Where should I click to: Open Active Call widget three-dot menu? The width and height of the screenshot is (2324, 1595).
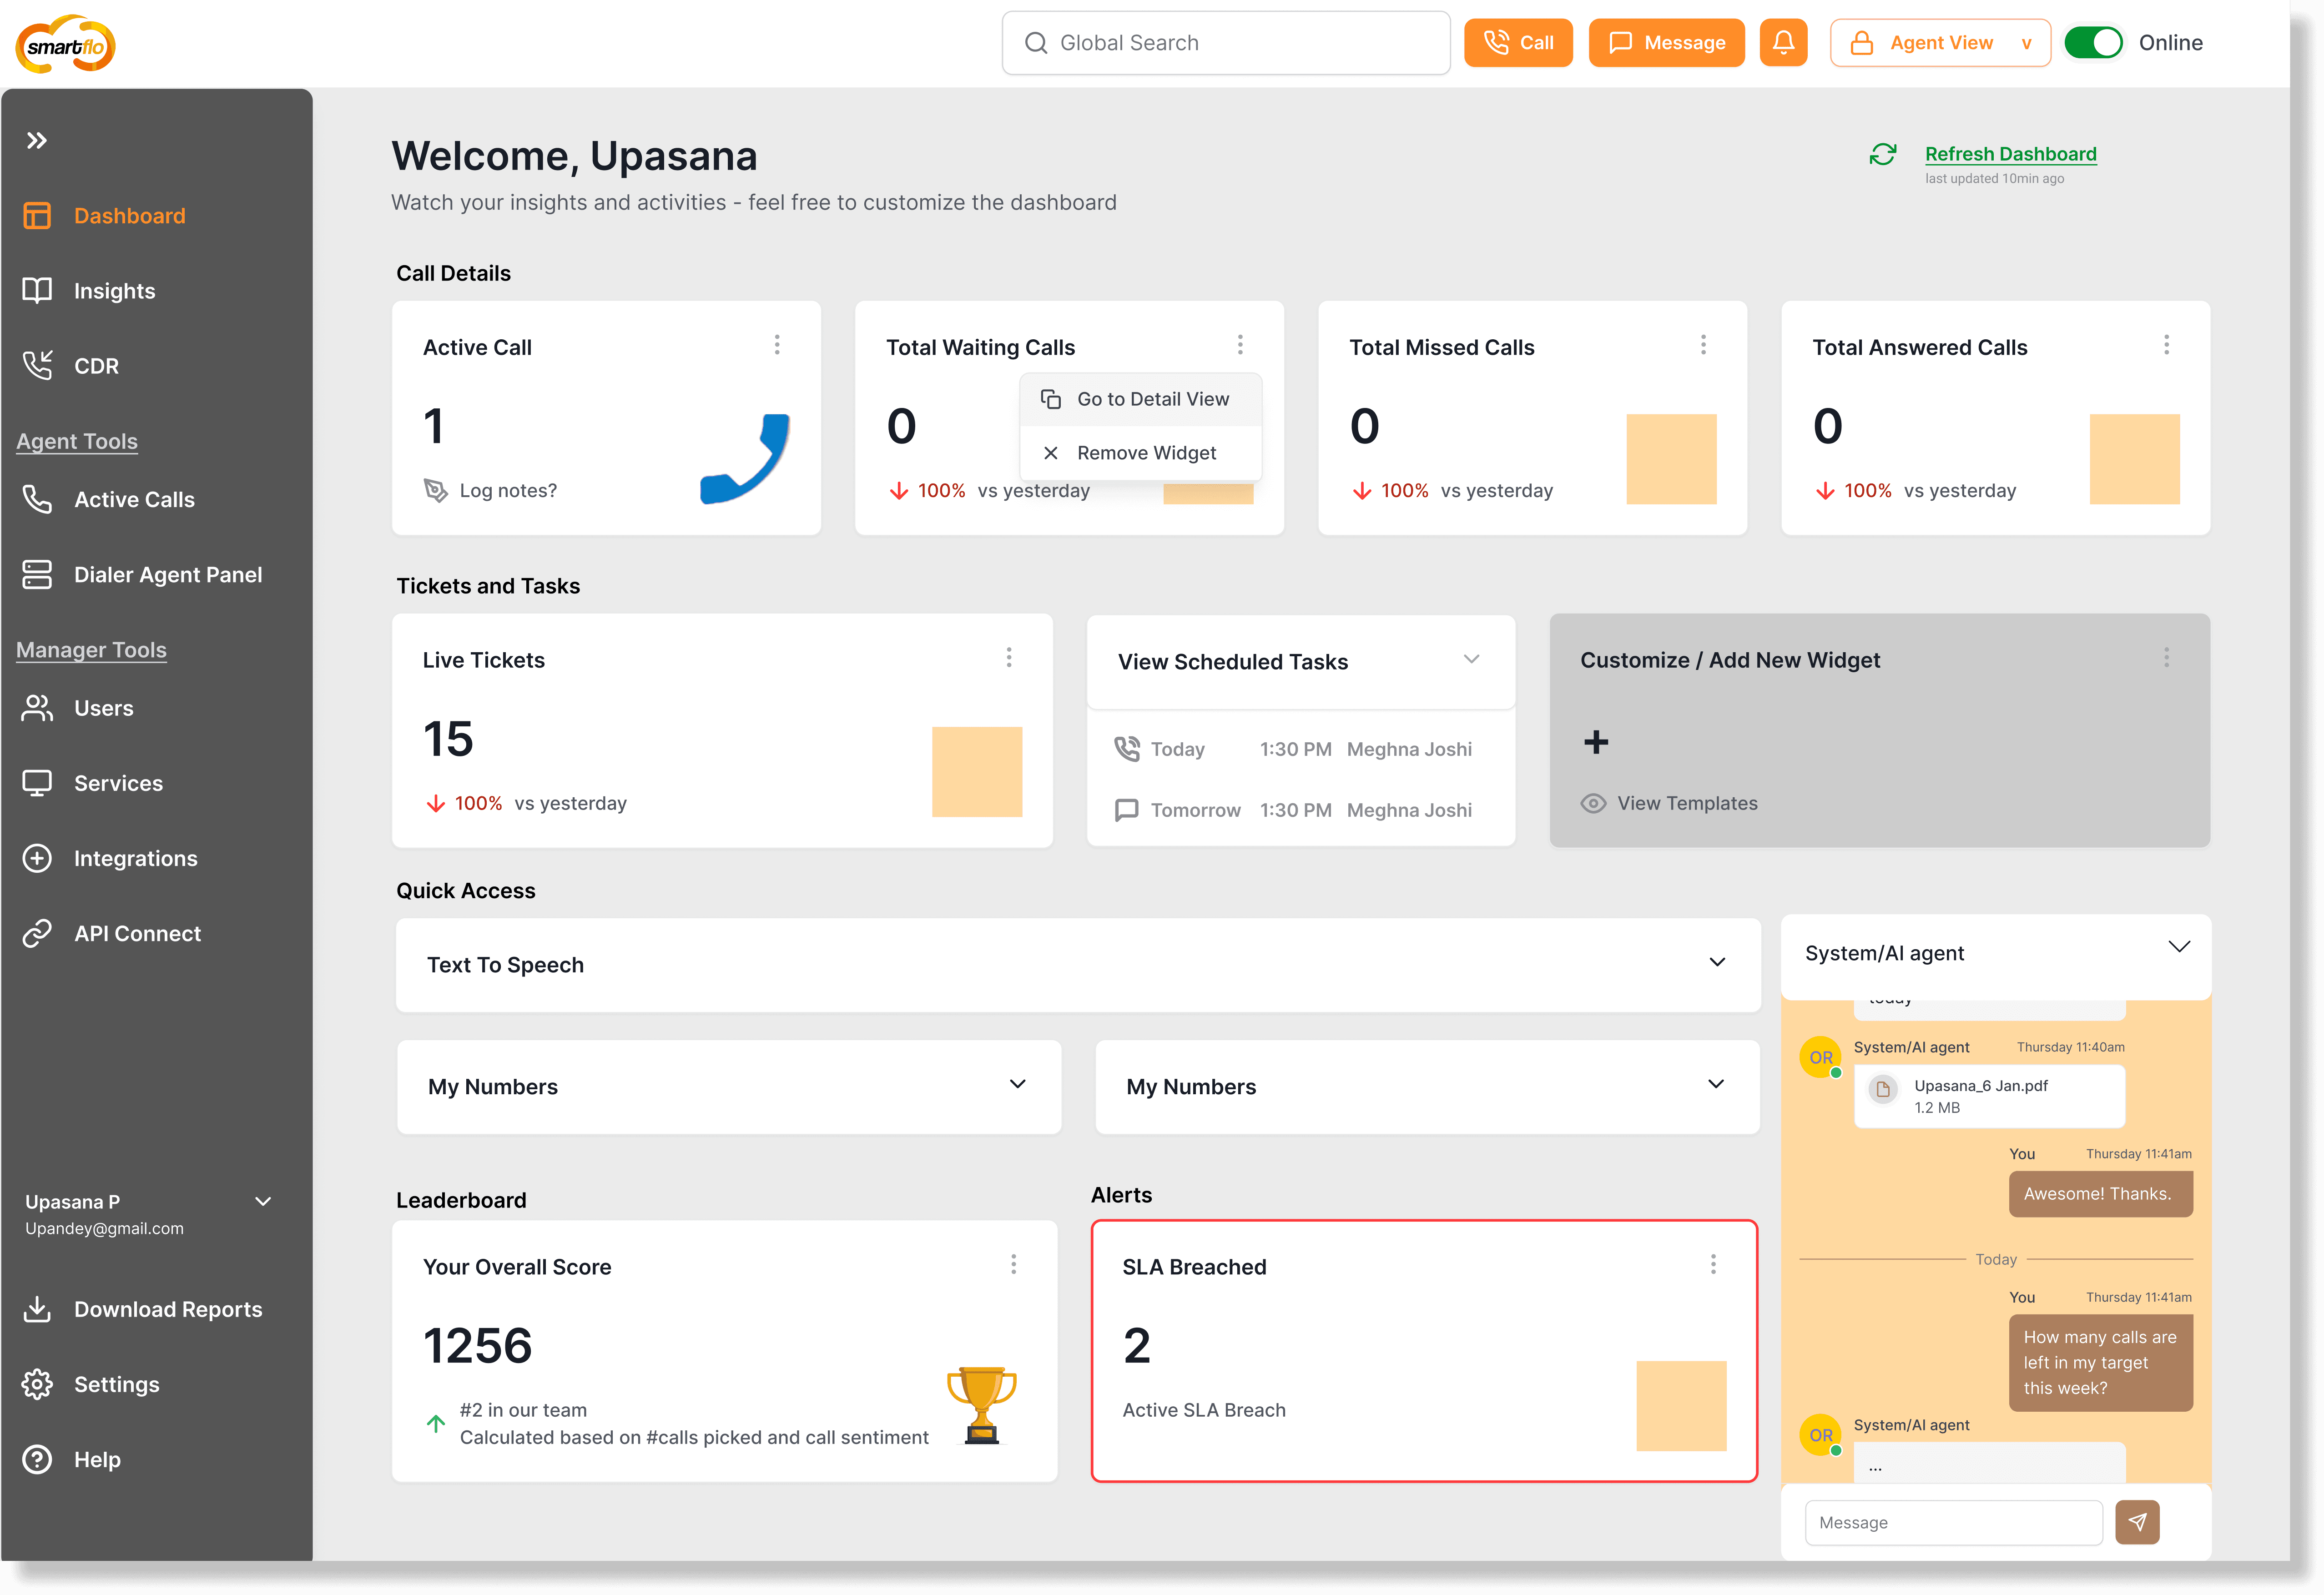[777, 345]
